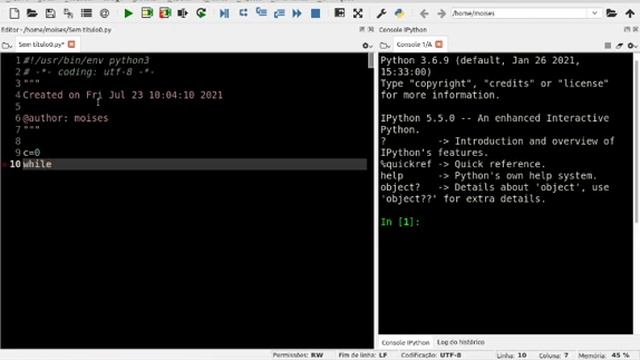The height and width of the screenshot is (360, 640).
Task: Click the 'Linha: 10' status entry
Action: (x=511, y=356)
